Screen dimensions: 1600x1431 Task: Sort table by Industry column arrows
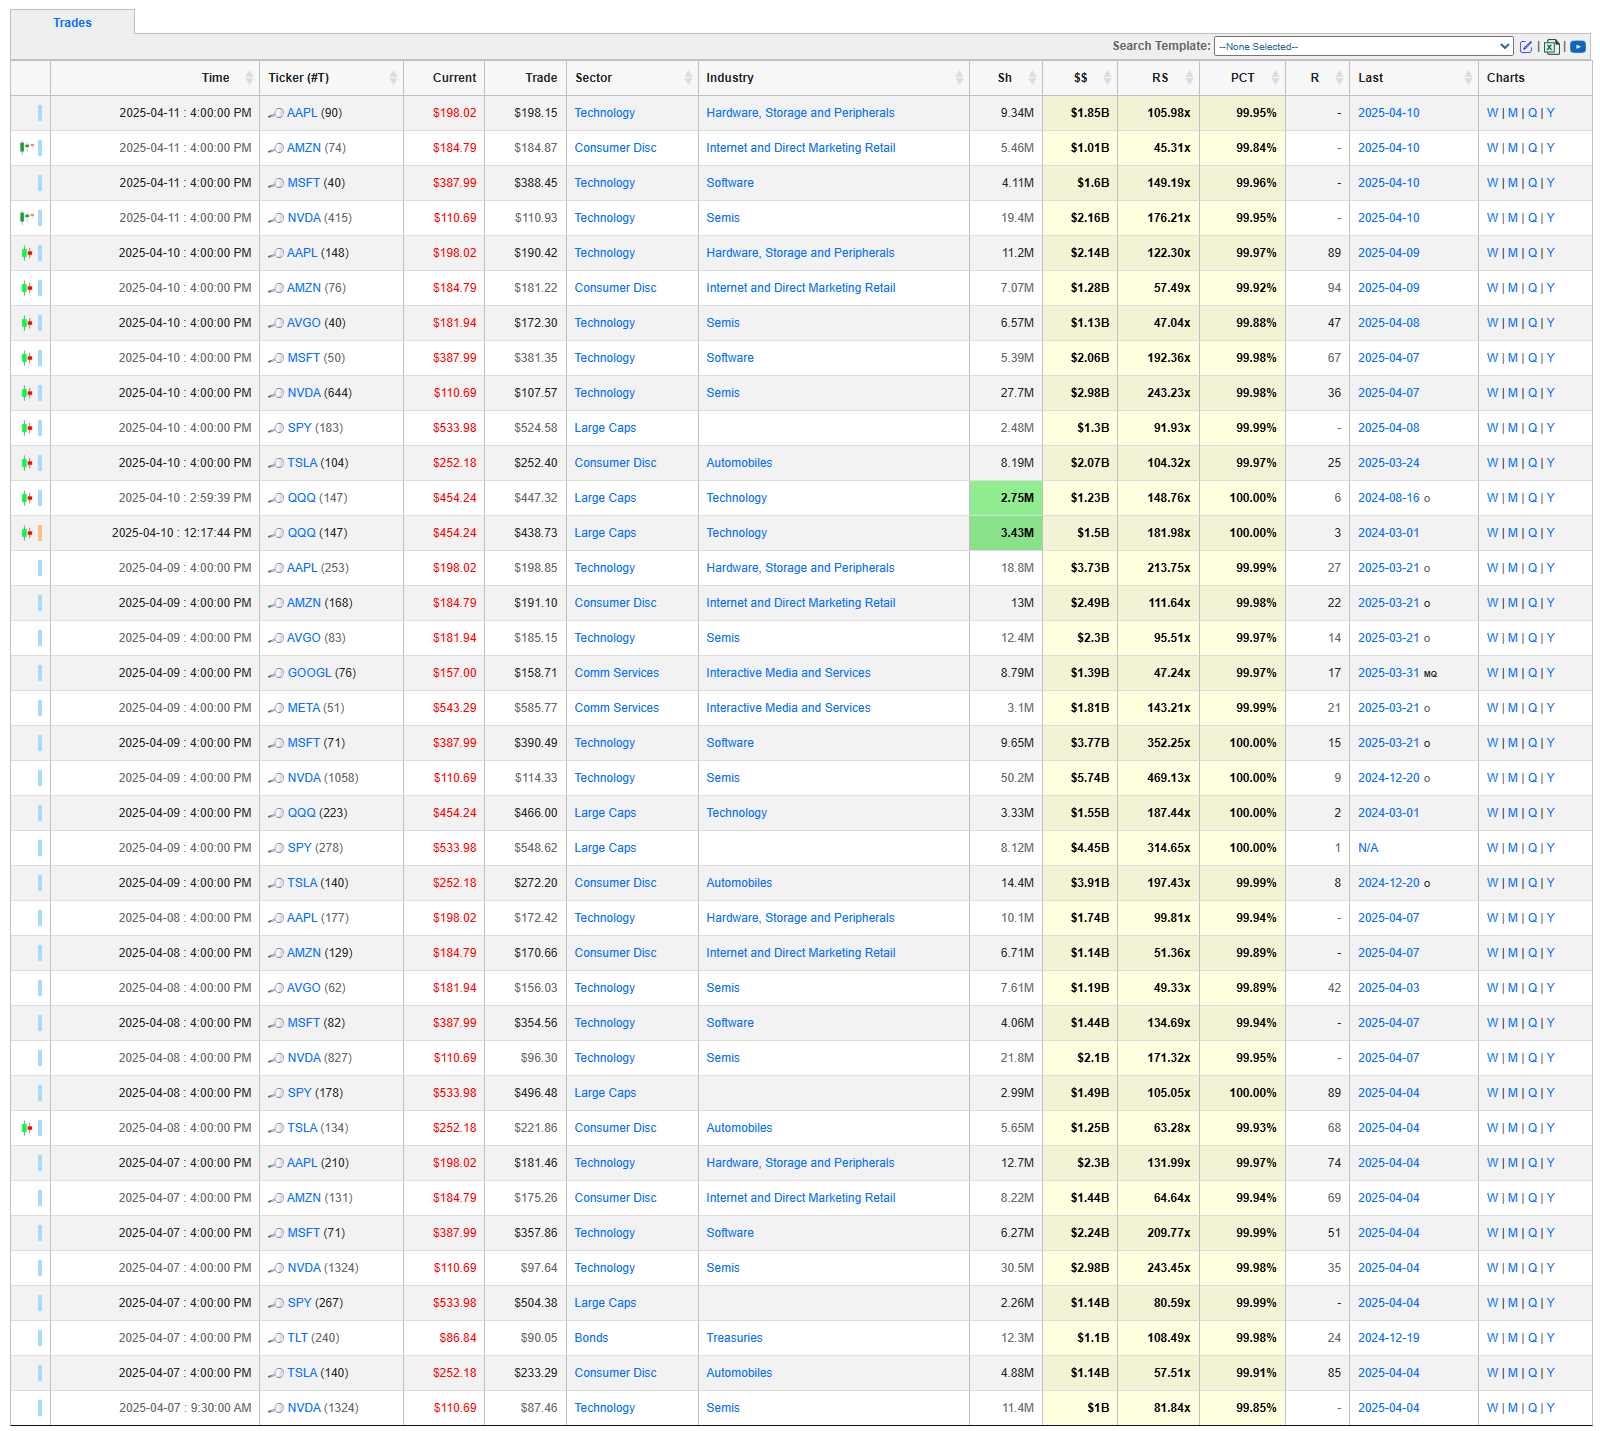tap(959, 78)
